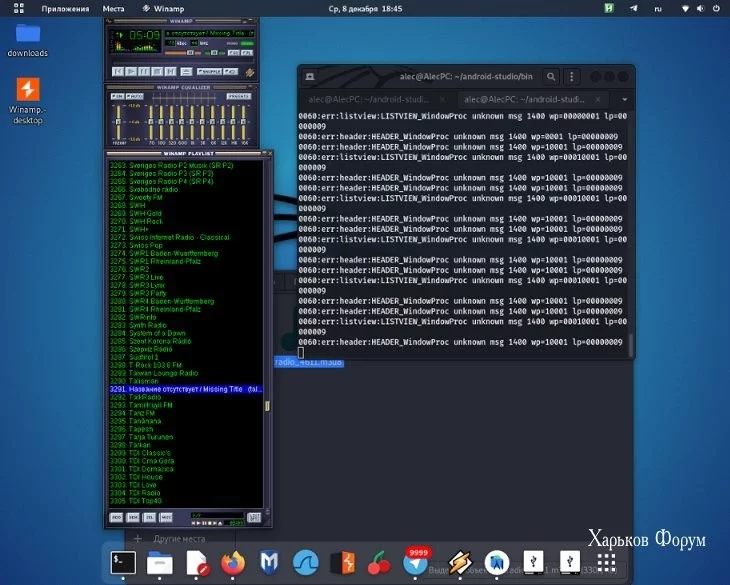This screenshot has height=585, width=730.
Task: Click top bar clock Ср, 8 декабря 18:45
Action: [x=365, y=8]
